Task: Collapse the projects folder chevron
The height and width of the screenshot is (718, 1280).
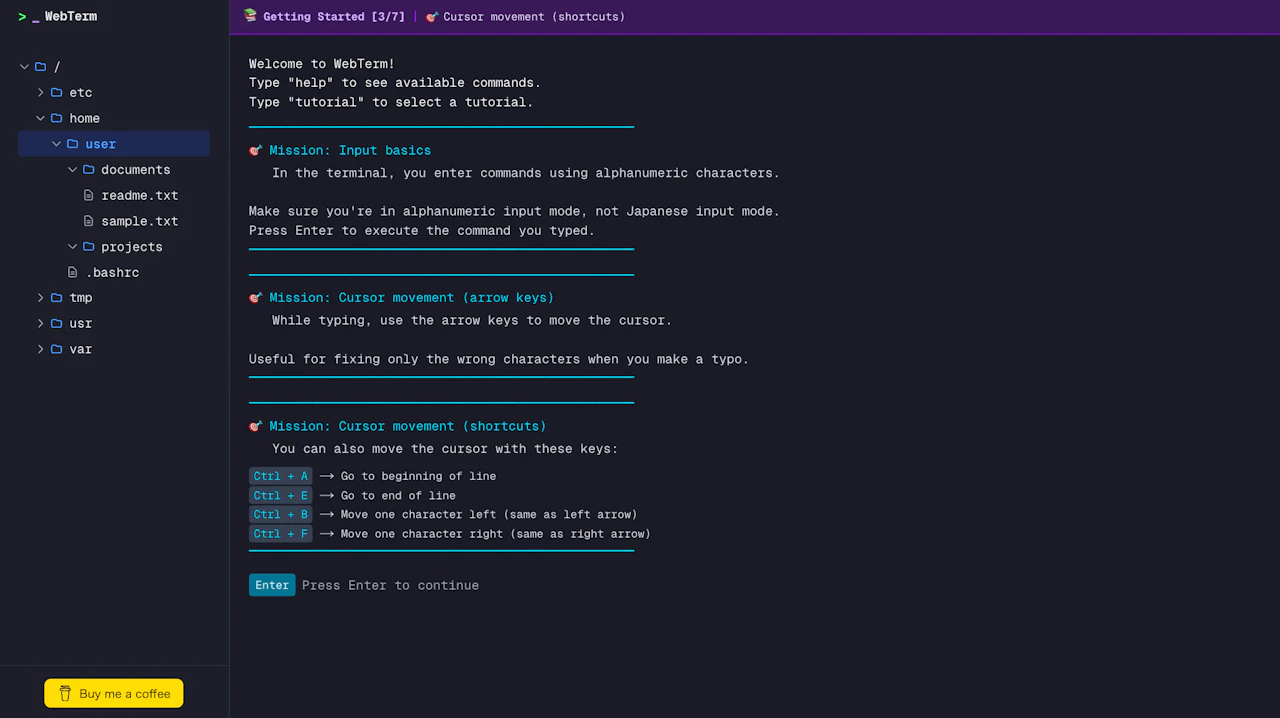Action: coord(72,247)
